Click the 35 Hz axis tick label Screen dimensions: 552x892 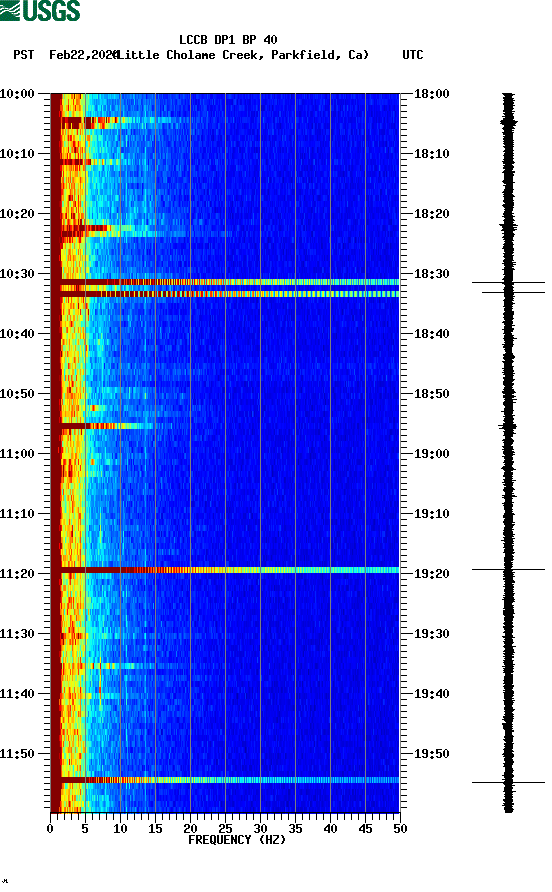click(x=295, y=829)
